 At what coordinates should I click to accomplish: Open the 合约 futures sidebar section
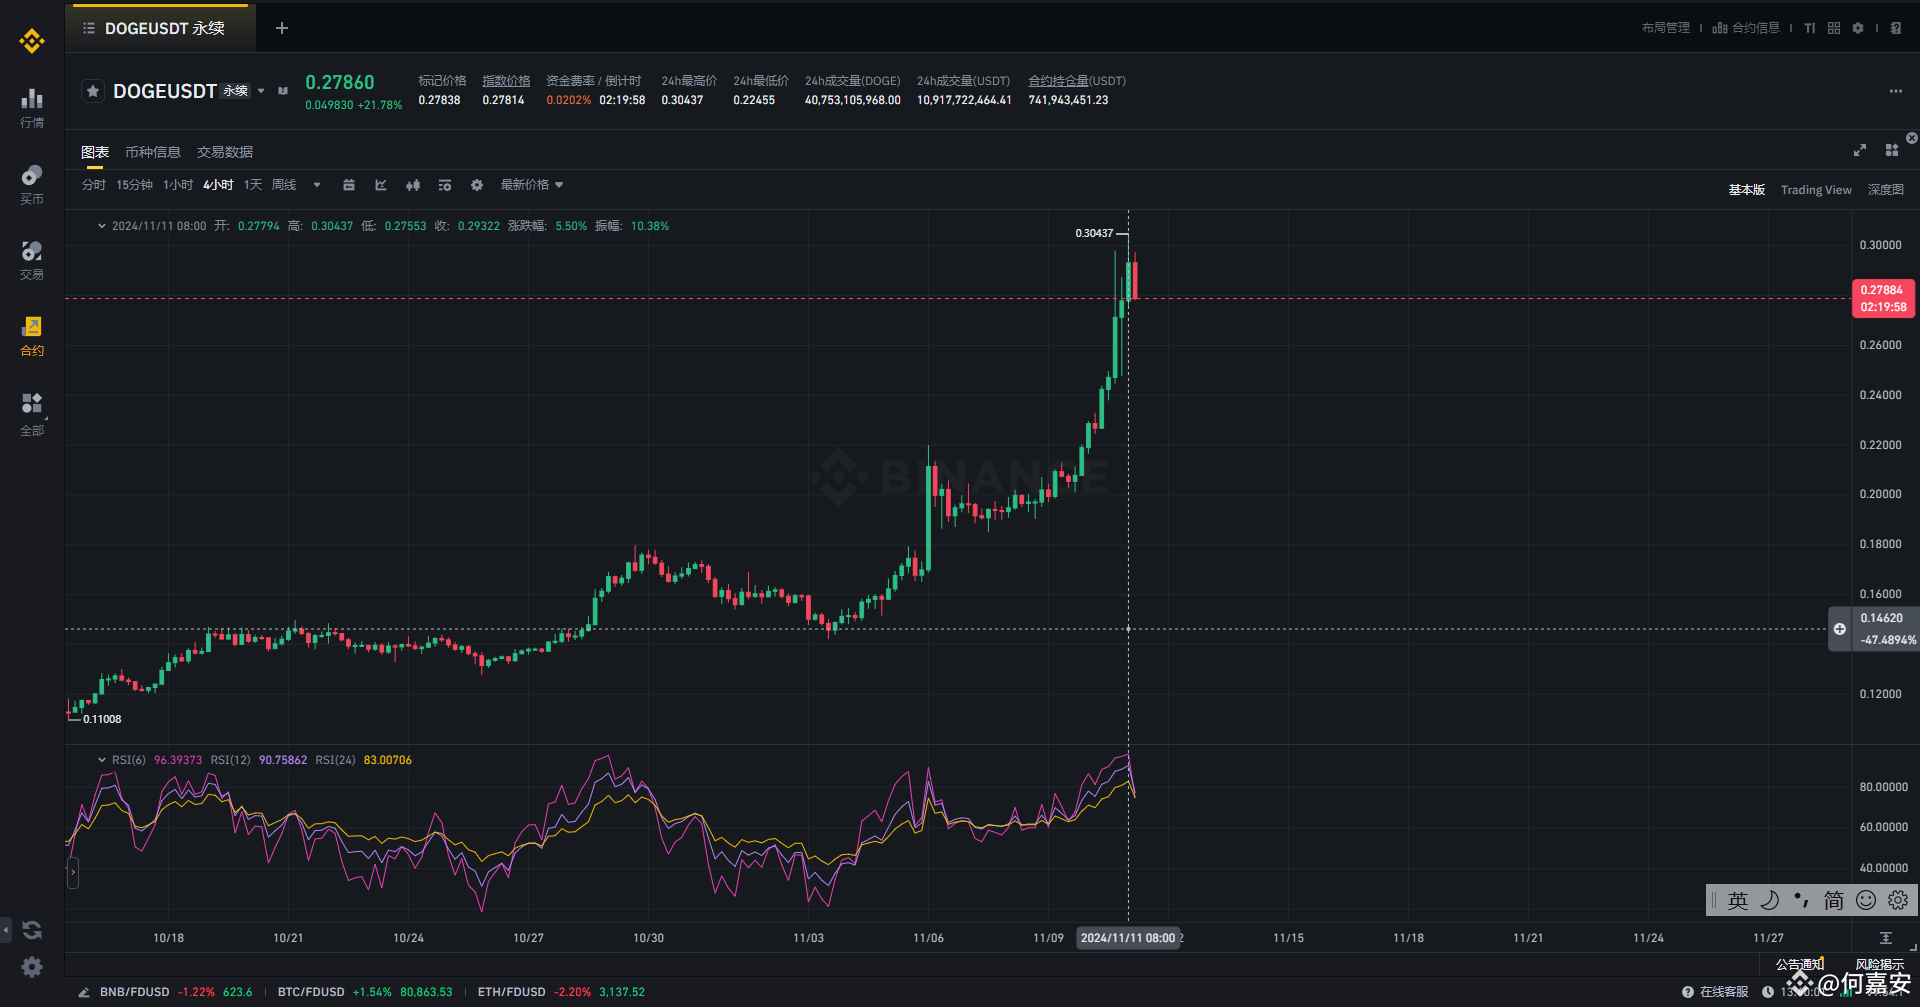pyautogui.click(x=32, y=336)
